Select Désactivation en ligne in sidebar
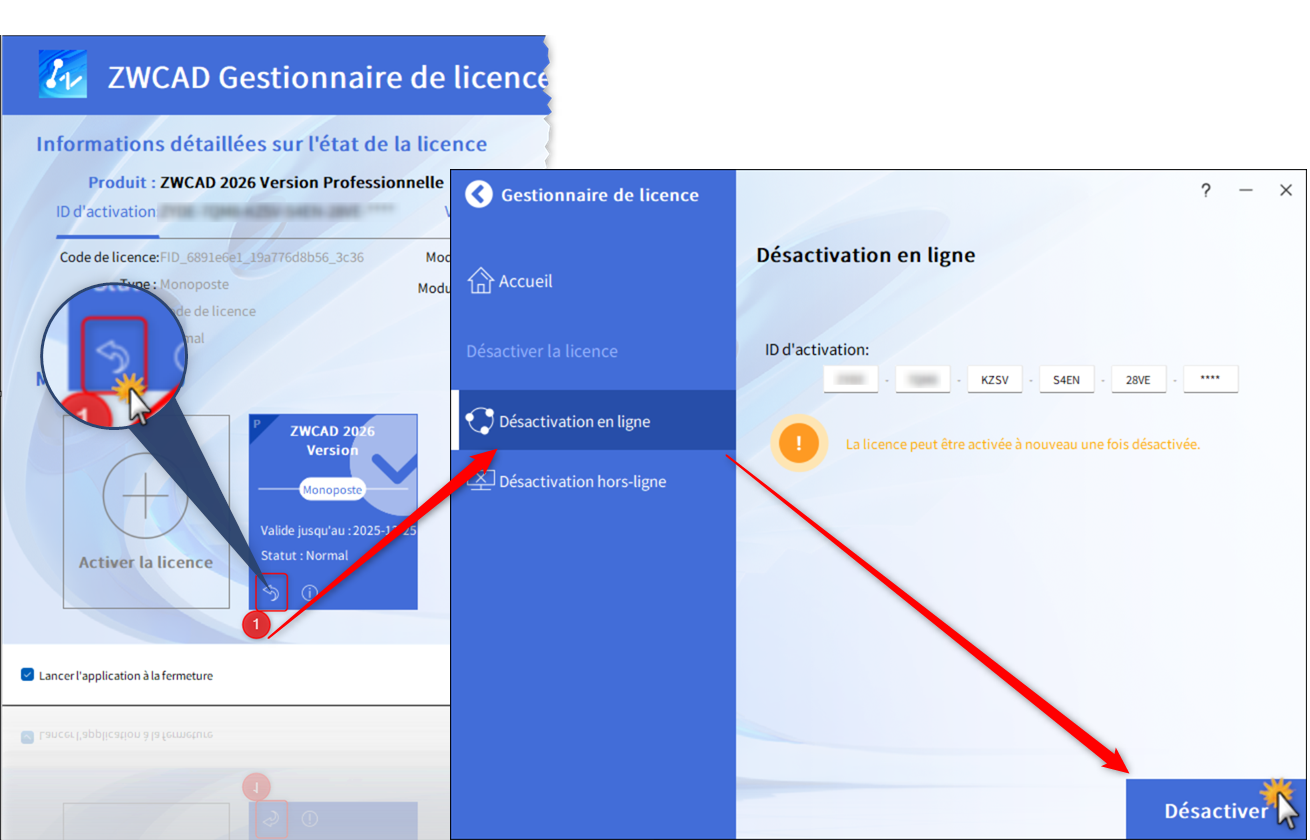 [x=574, y=421]
